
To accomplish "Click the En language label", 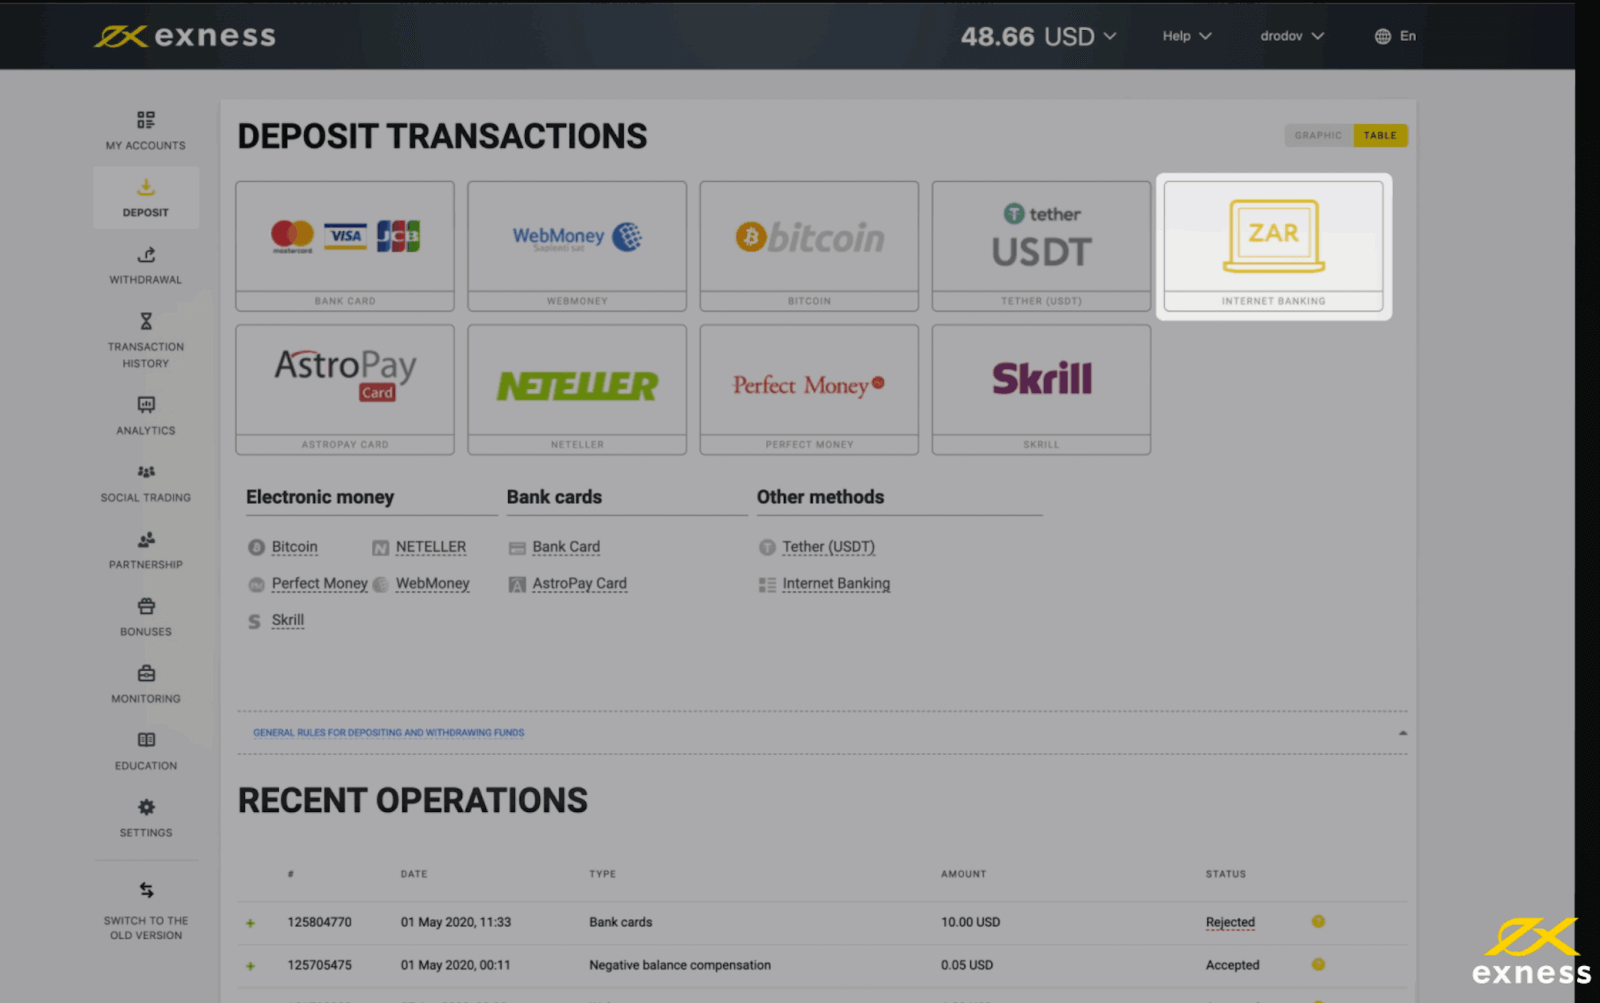I will coord(1407,36).
